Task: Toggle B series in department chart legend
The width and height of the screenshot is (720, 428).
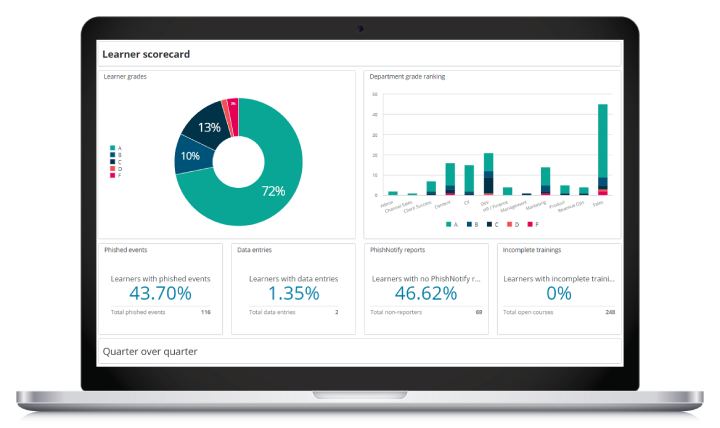Action: 470,225
